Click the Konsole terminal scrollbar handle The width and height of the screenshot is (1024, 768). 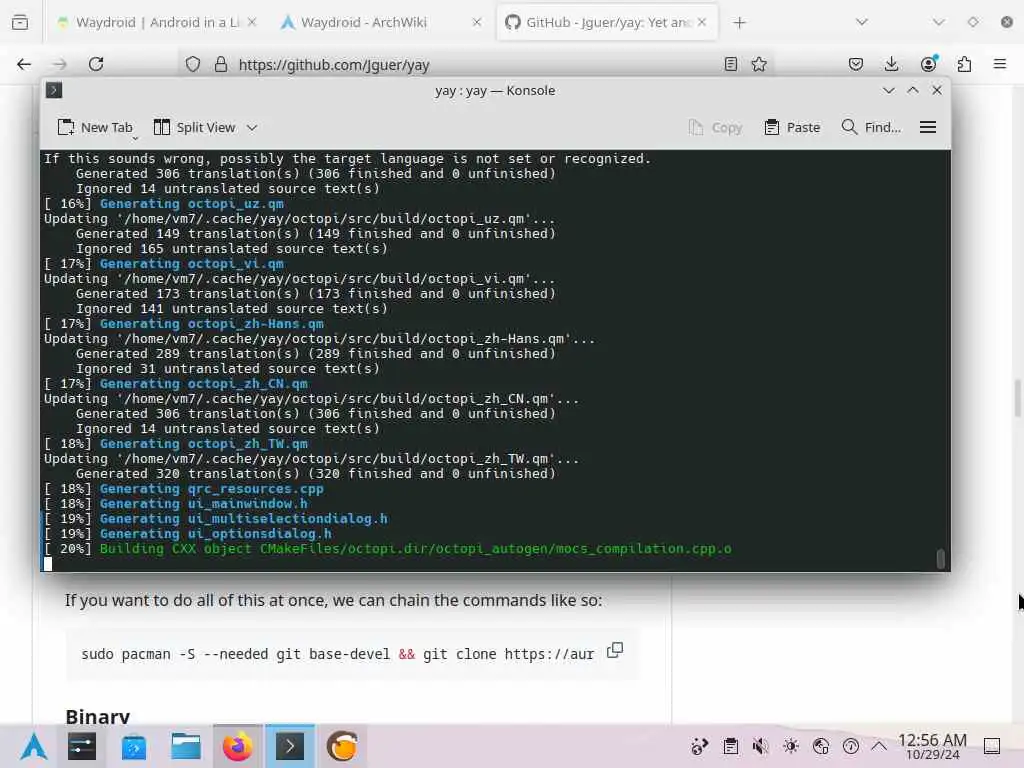tap(940, 559)
